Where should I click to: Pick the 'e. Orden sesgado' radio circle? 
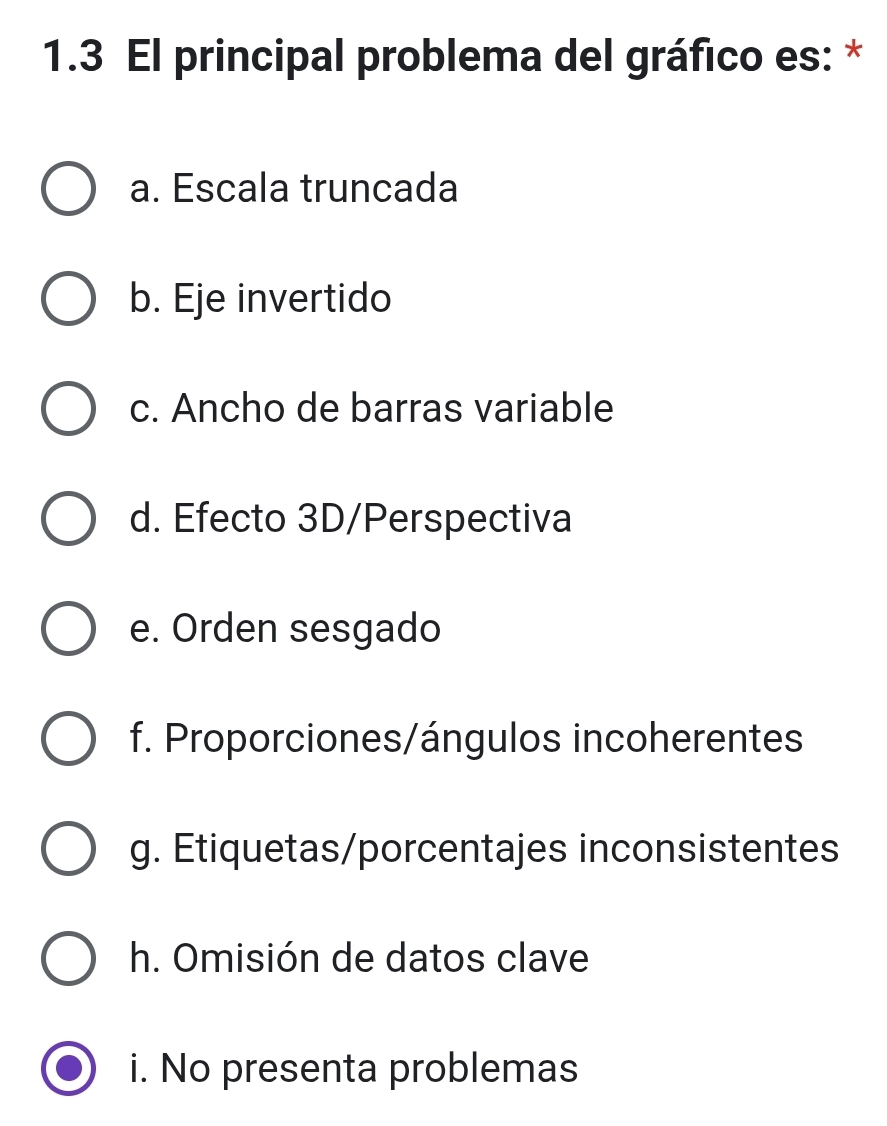click(x=69, y=630)
